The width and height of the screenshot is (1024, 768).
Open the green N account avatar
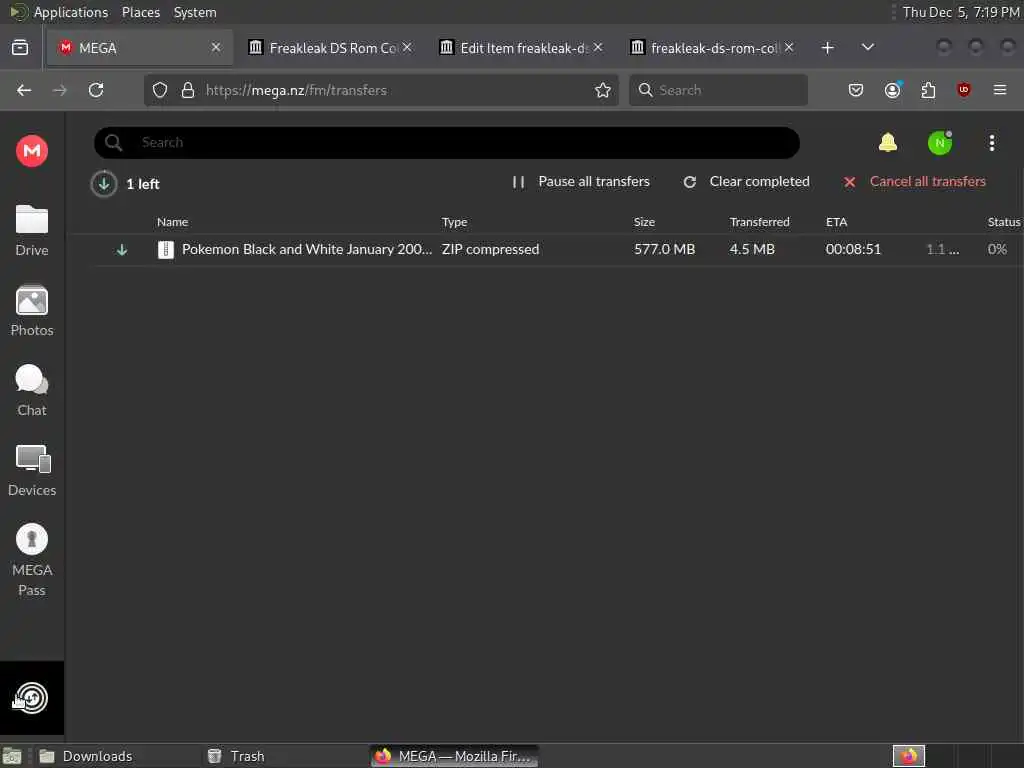point(940,143)
